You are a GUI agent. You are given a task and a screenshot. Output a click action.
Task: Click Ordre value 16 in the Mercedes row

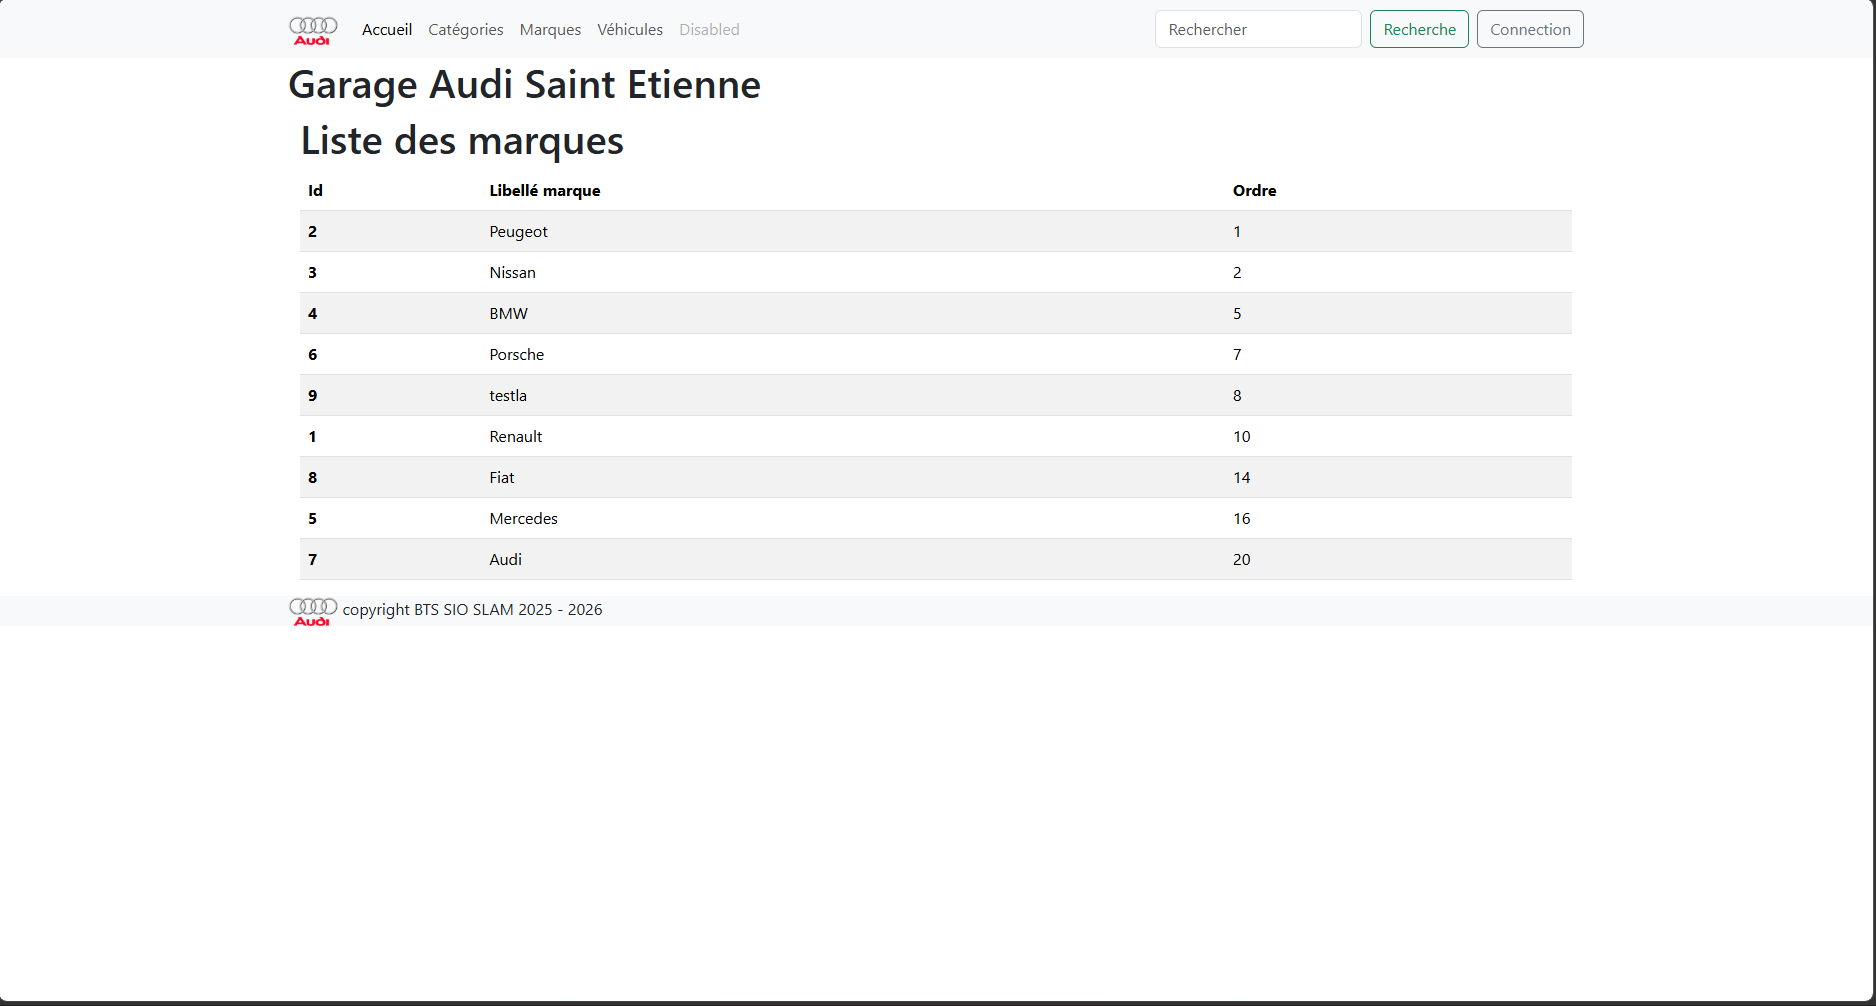point(1241,519)
